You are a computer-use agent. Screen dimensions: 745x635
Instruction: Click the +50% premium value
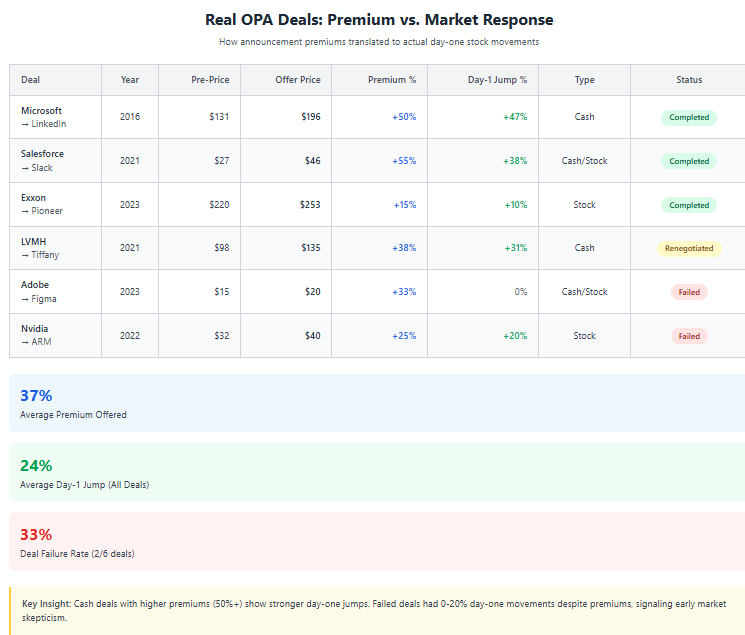click(404, 117)
